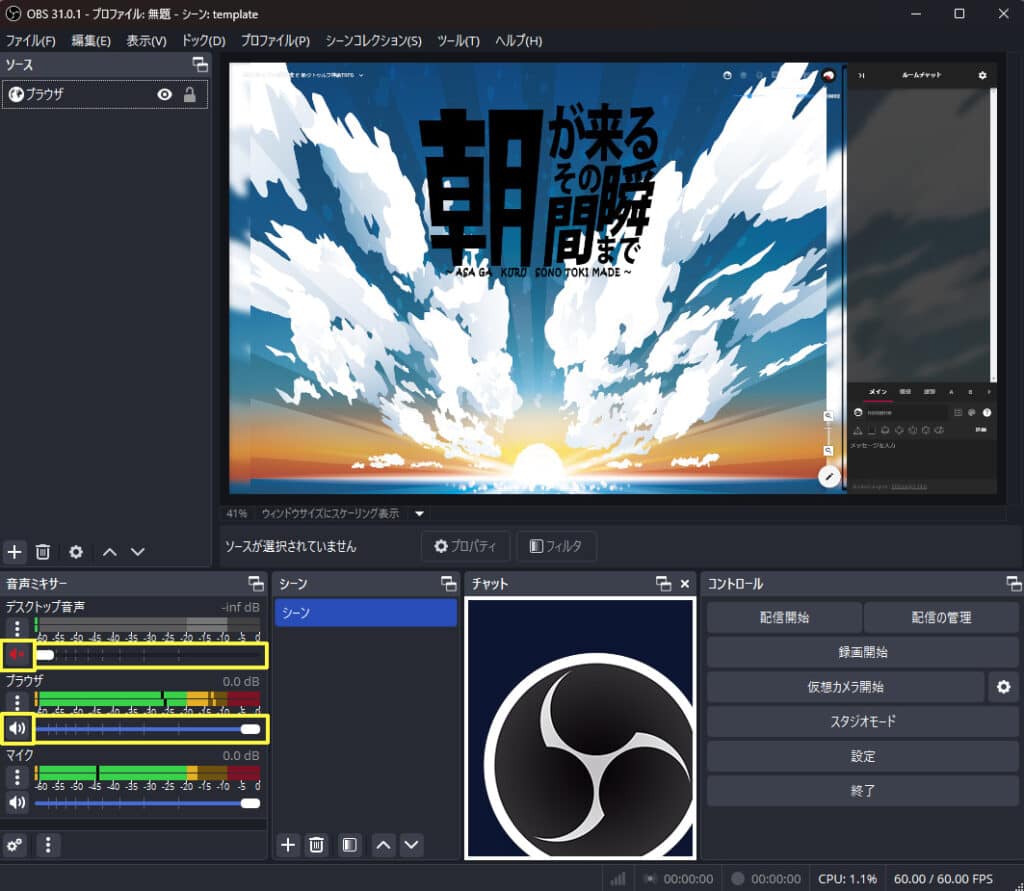Add a new source with the plus icon
Screen dimensions: 1024x891
[15, 551]
